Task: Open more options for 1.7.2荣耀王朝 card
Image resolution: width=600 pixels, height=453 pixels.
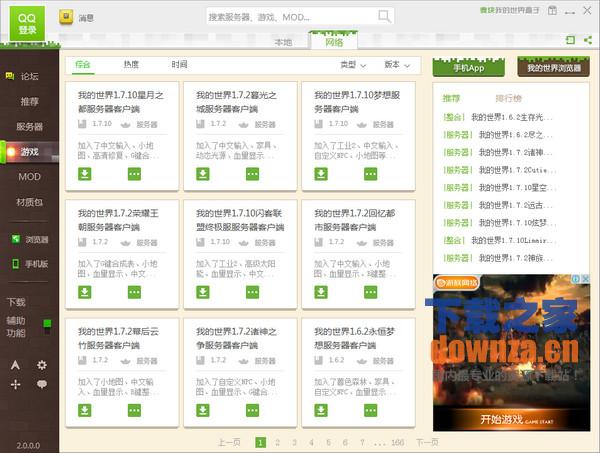Action: click(134, 292)
